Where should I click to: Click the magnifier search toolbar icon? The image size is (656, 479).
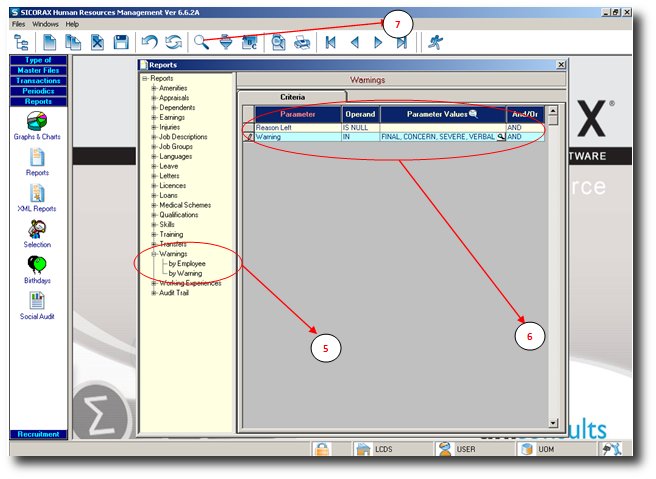tap(201, 42)
